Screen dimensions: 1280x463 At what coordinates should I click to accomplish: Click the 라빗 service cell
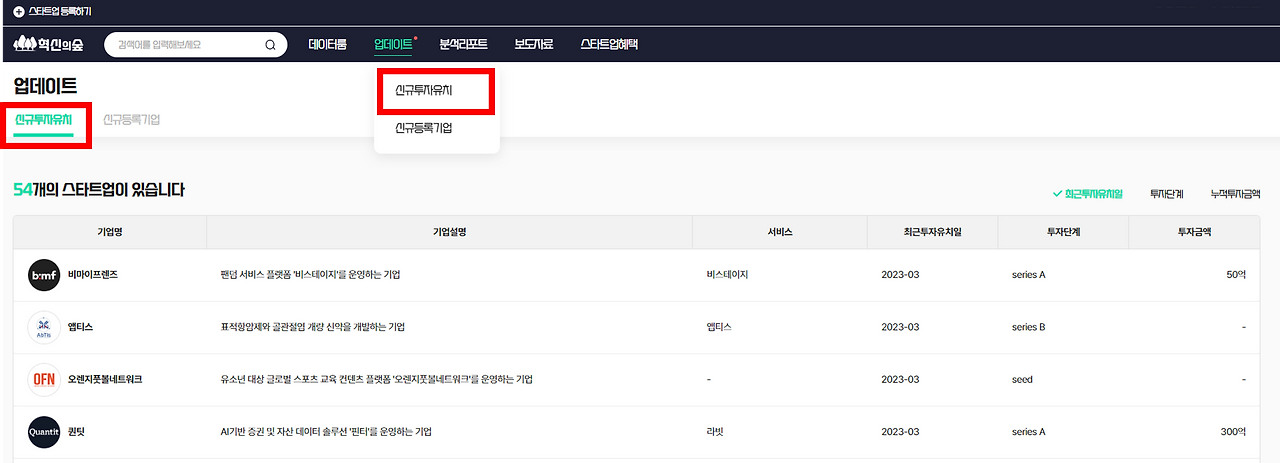(x=714, y=432)
